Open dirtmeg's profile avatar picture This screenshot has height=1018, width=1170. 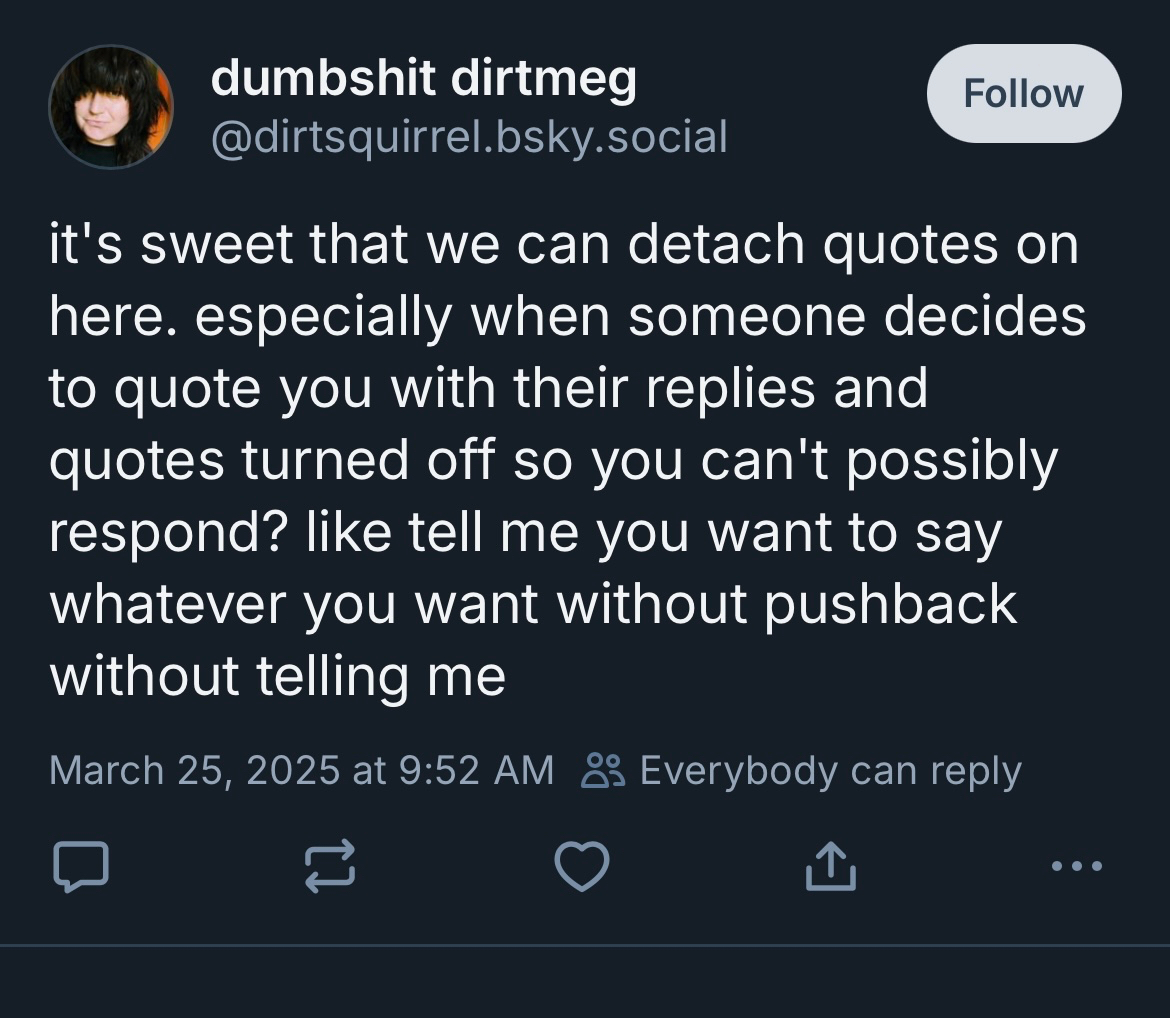[x=111, y=106]
